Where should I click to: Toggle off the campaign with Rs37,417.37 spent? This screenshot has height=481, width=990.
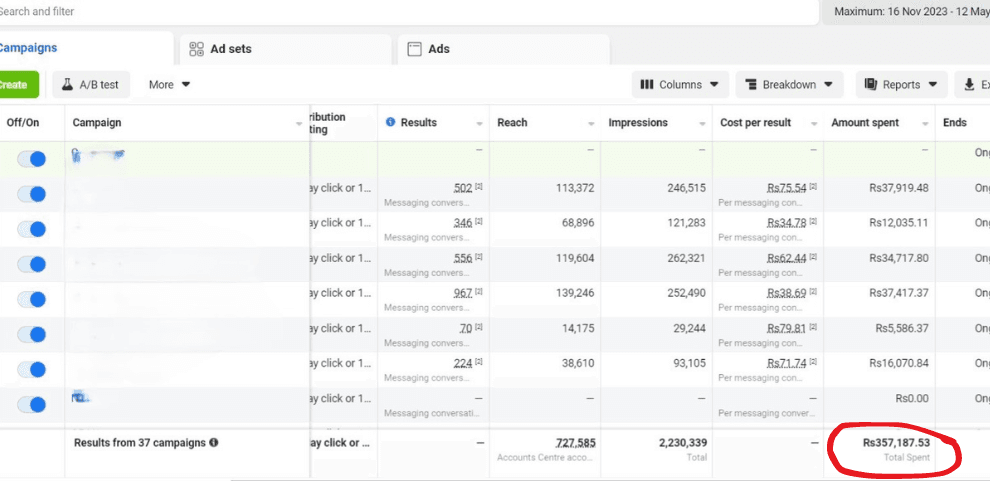coord(32,299)
